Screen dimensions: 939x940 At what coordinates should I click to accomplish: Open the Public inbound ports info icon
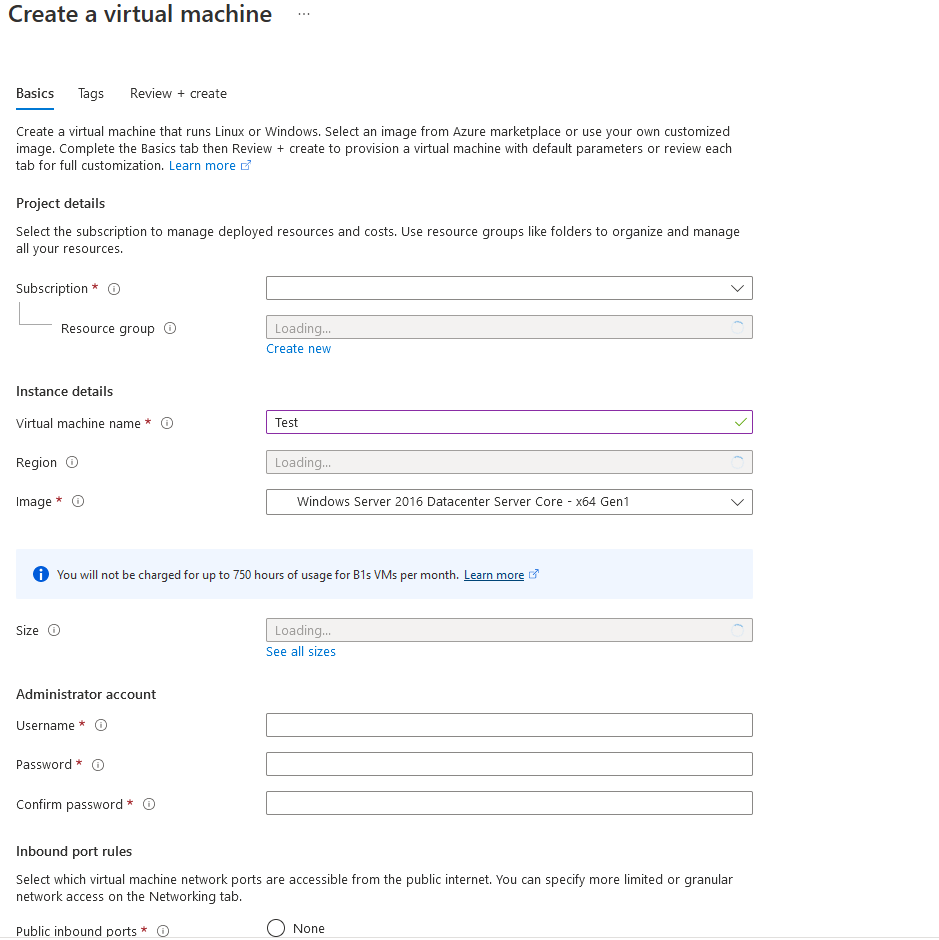[x=163, y=931]
